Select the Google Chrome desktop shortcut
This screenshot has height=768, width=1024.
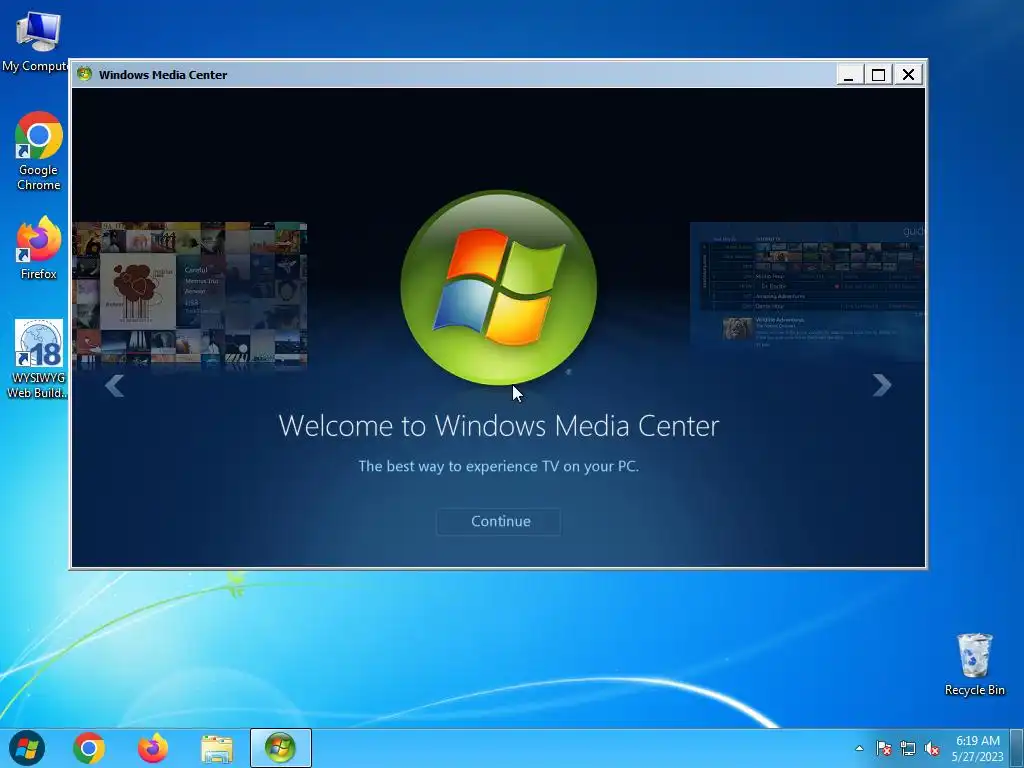coord(39,151)
